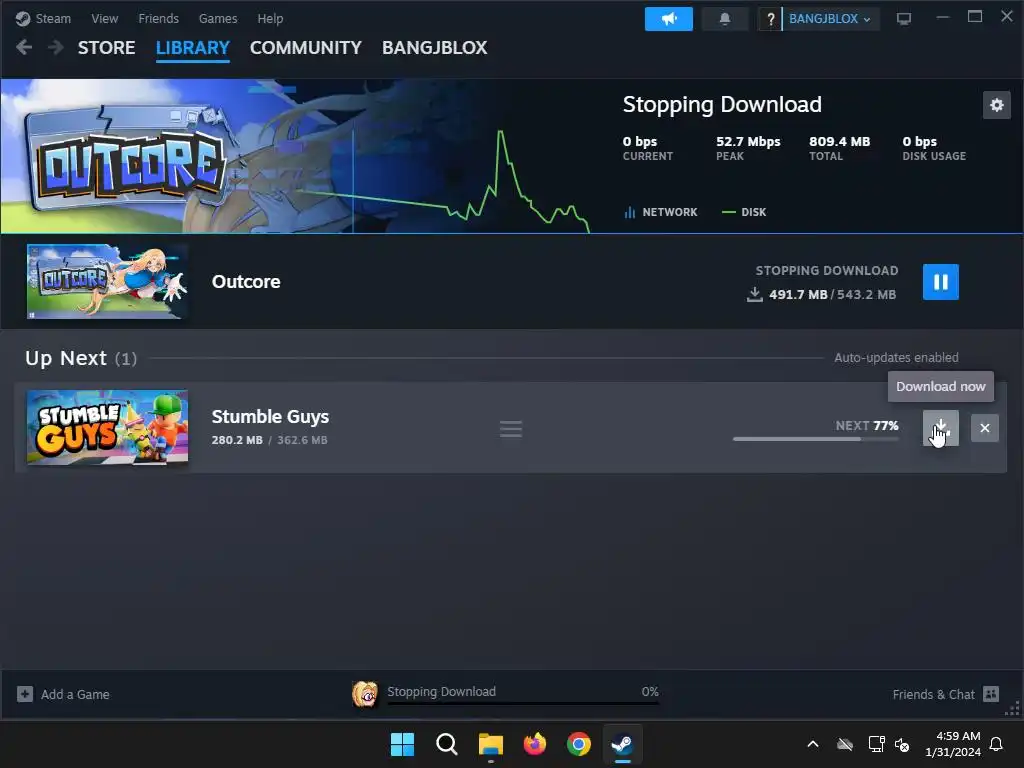Open notifications bell
1024x768 pixels.
click(724, 19)
